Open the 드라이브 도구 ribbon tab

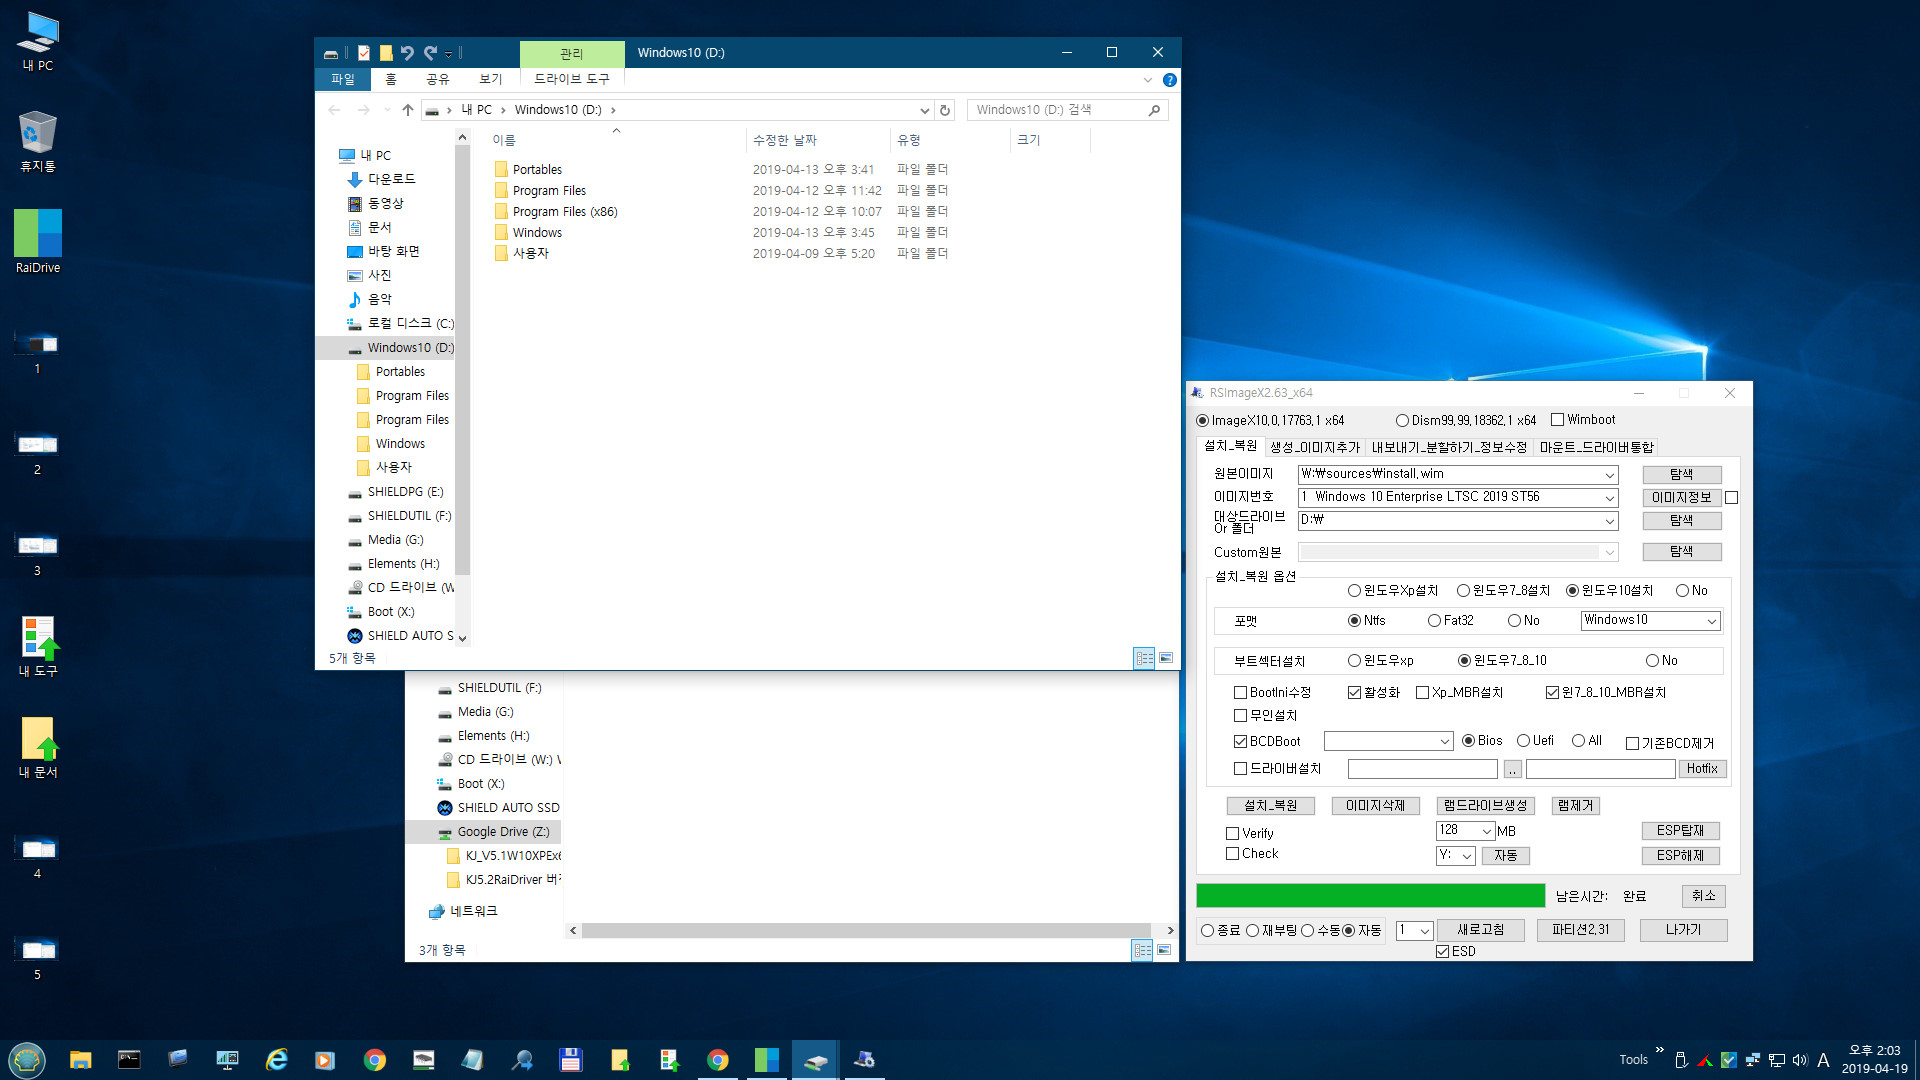[571, 79]
